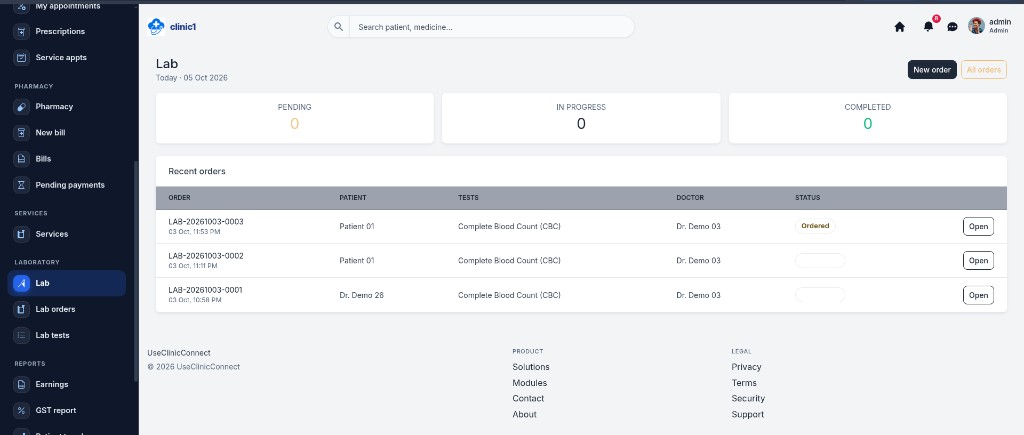Image resolution: width=1024 pixels, height=435 pixels.
Task: Click the About footer link
Action: point(524,414)
